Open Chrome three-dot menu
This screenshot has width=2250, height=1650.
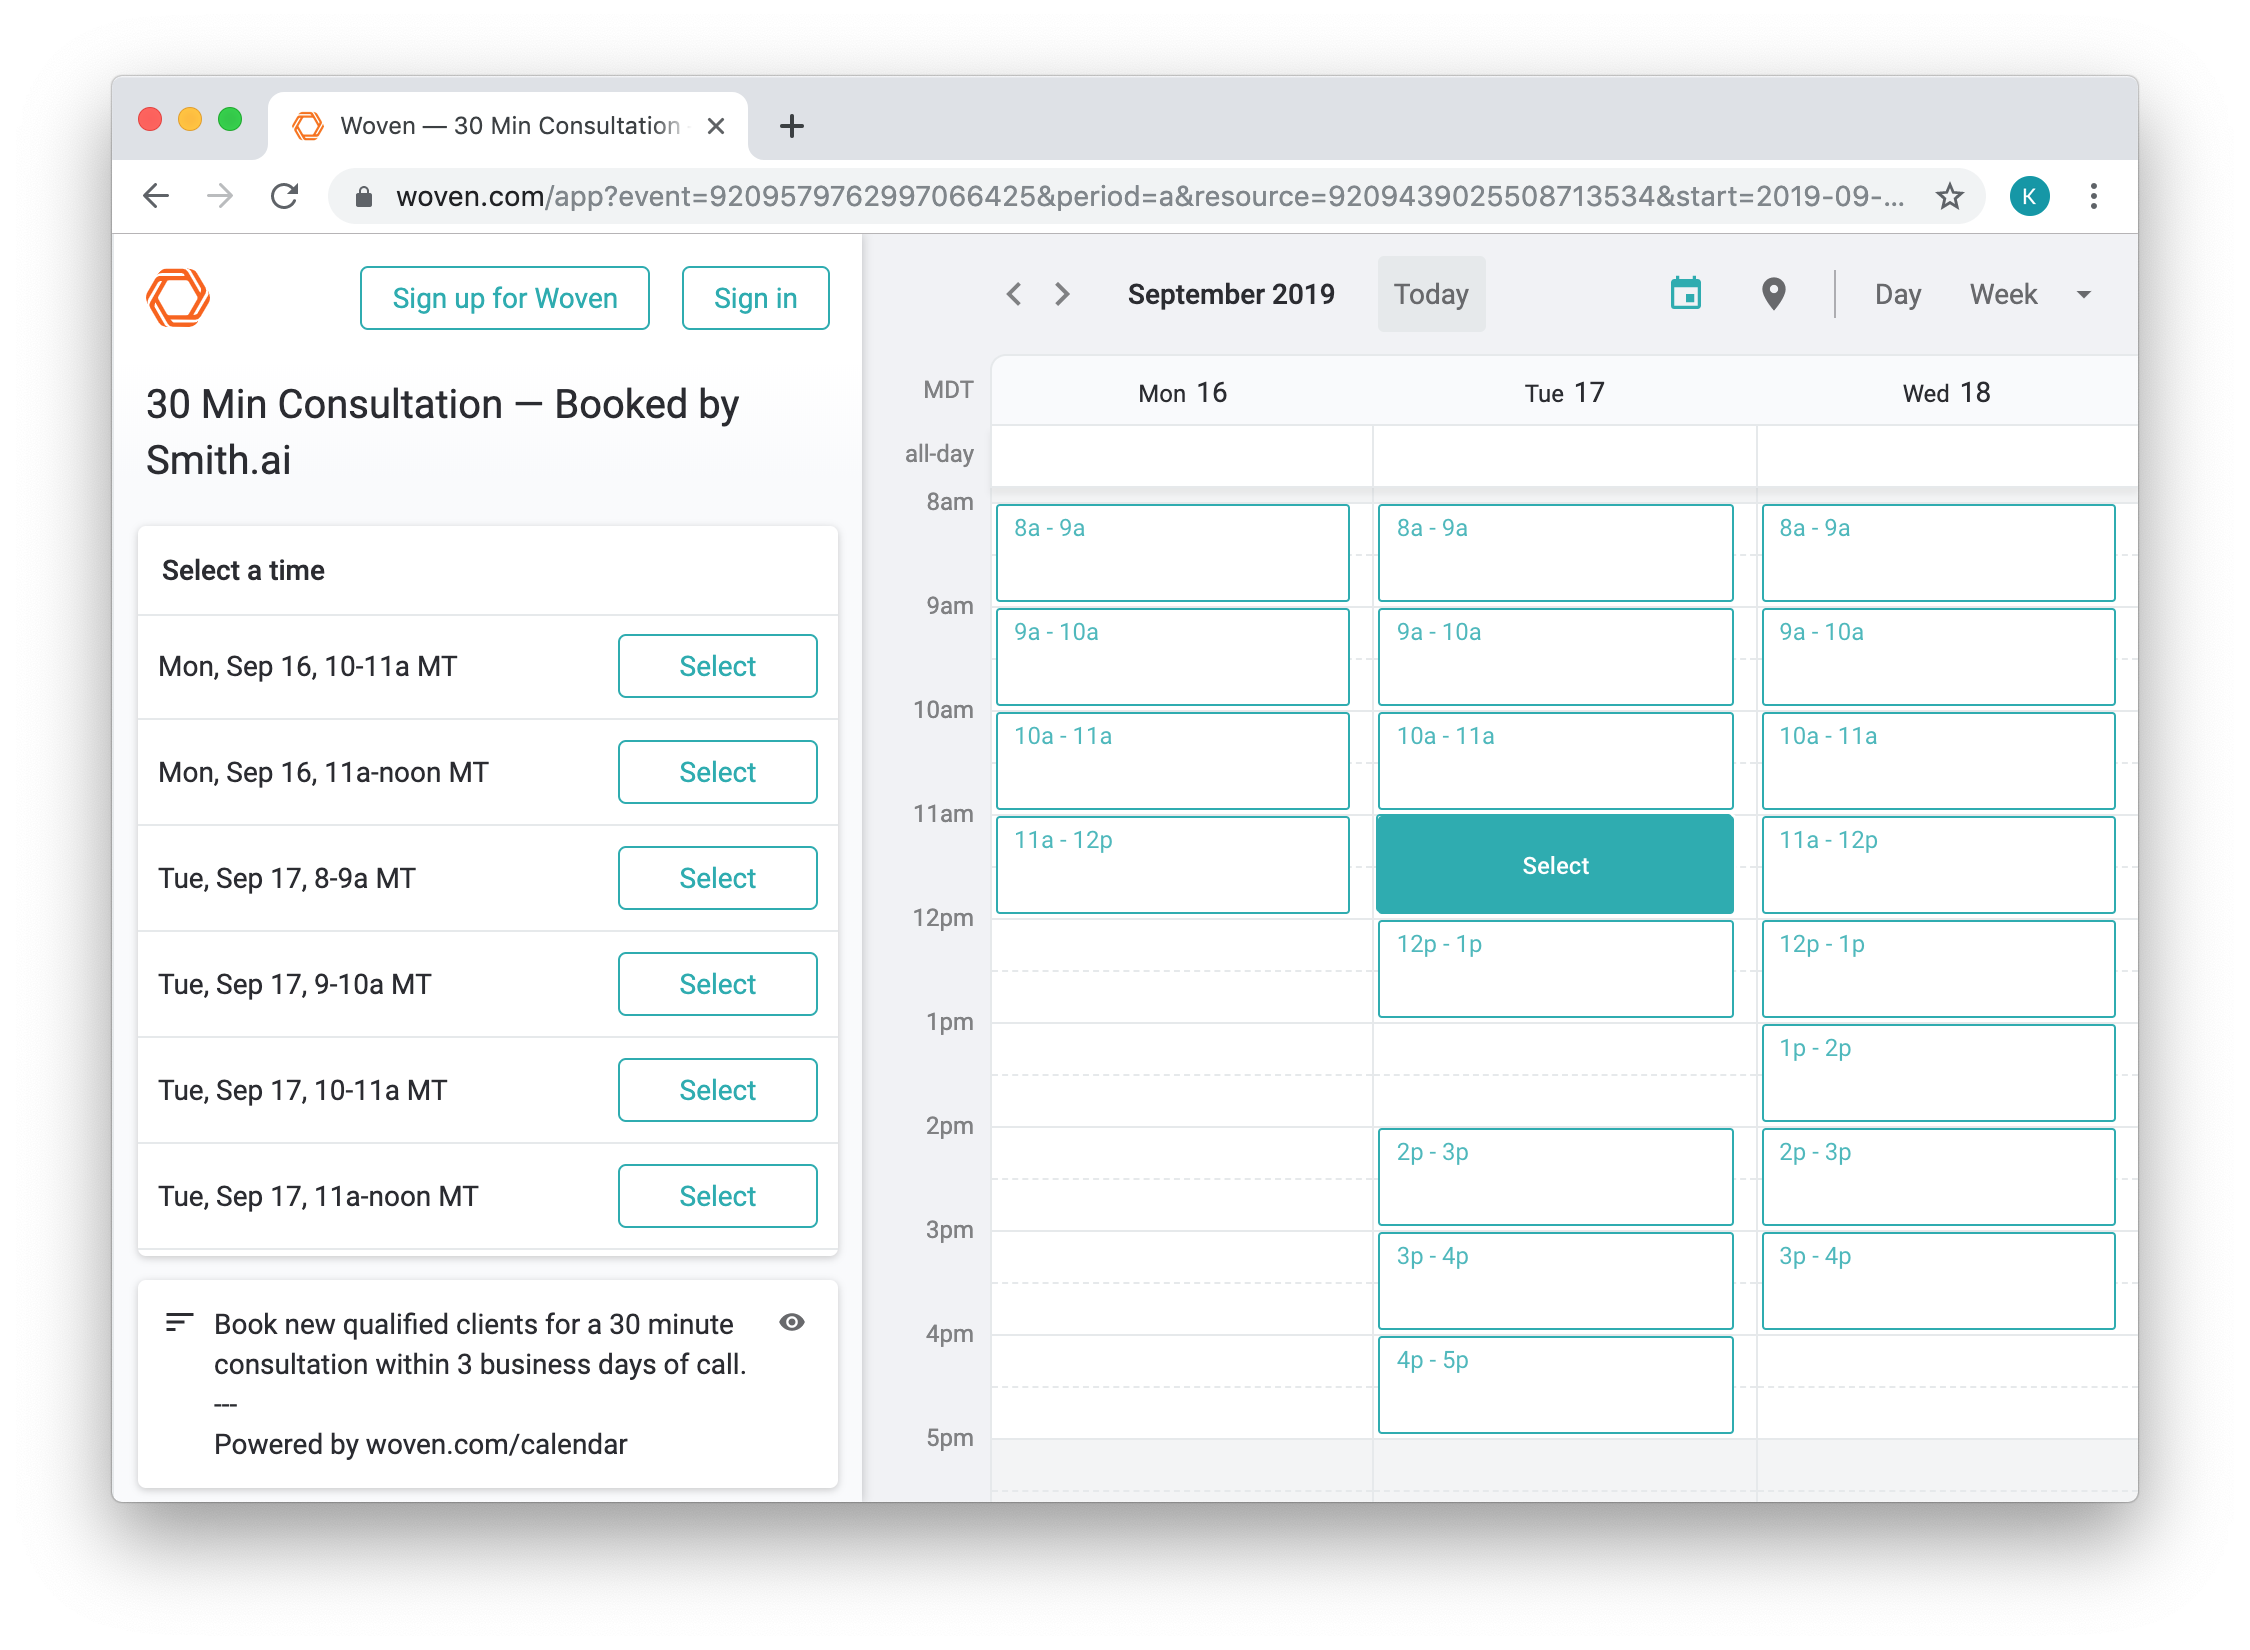click(2093, 196)
